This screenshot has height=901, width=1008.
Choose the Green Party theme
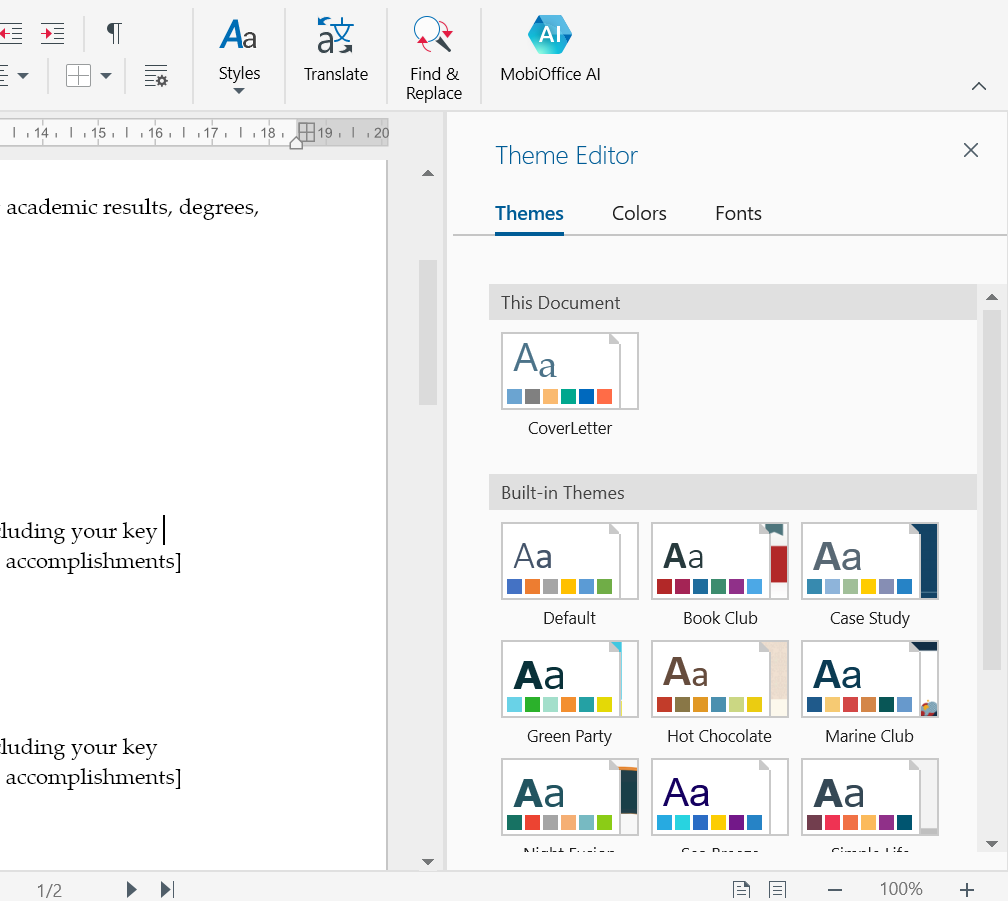coord(570,679)
